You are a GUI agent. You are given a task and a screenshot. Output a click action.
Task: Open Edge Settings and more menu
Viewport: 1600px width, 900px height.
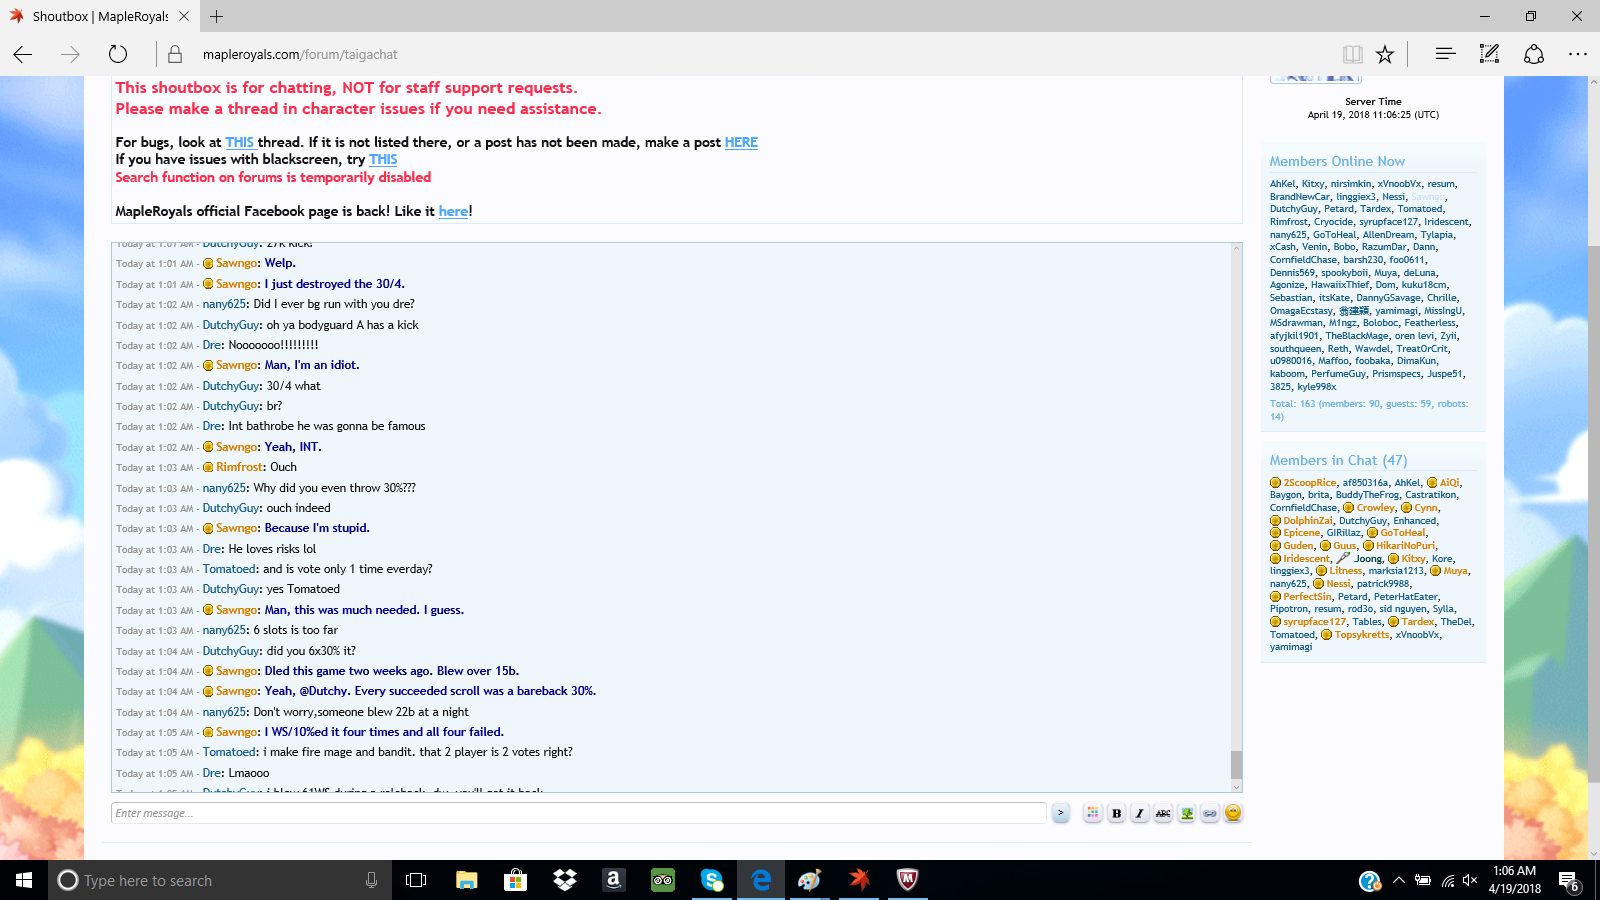point(1578,54)
